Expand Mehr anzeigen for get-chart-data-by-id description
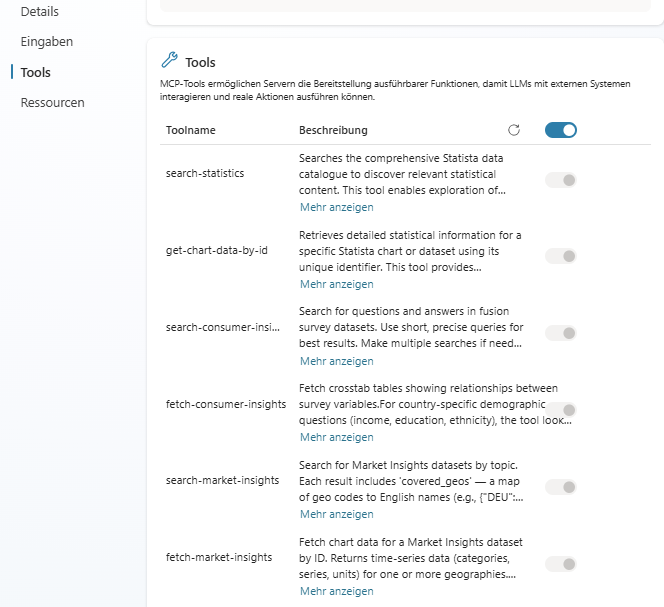The height and width of the screenshot is (607, 664). pyautogui.click(x=337, y=284)
